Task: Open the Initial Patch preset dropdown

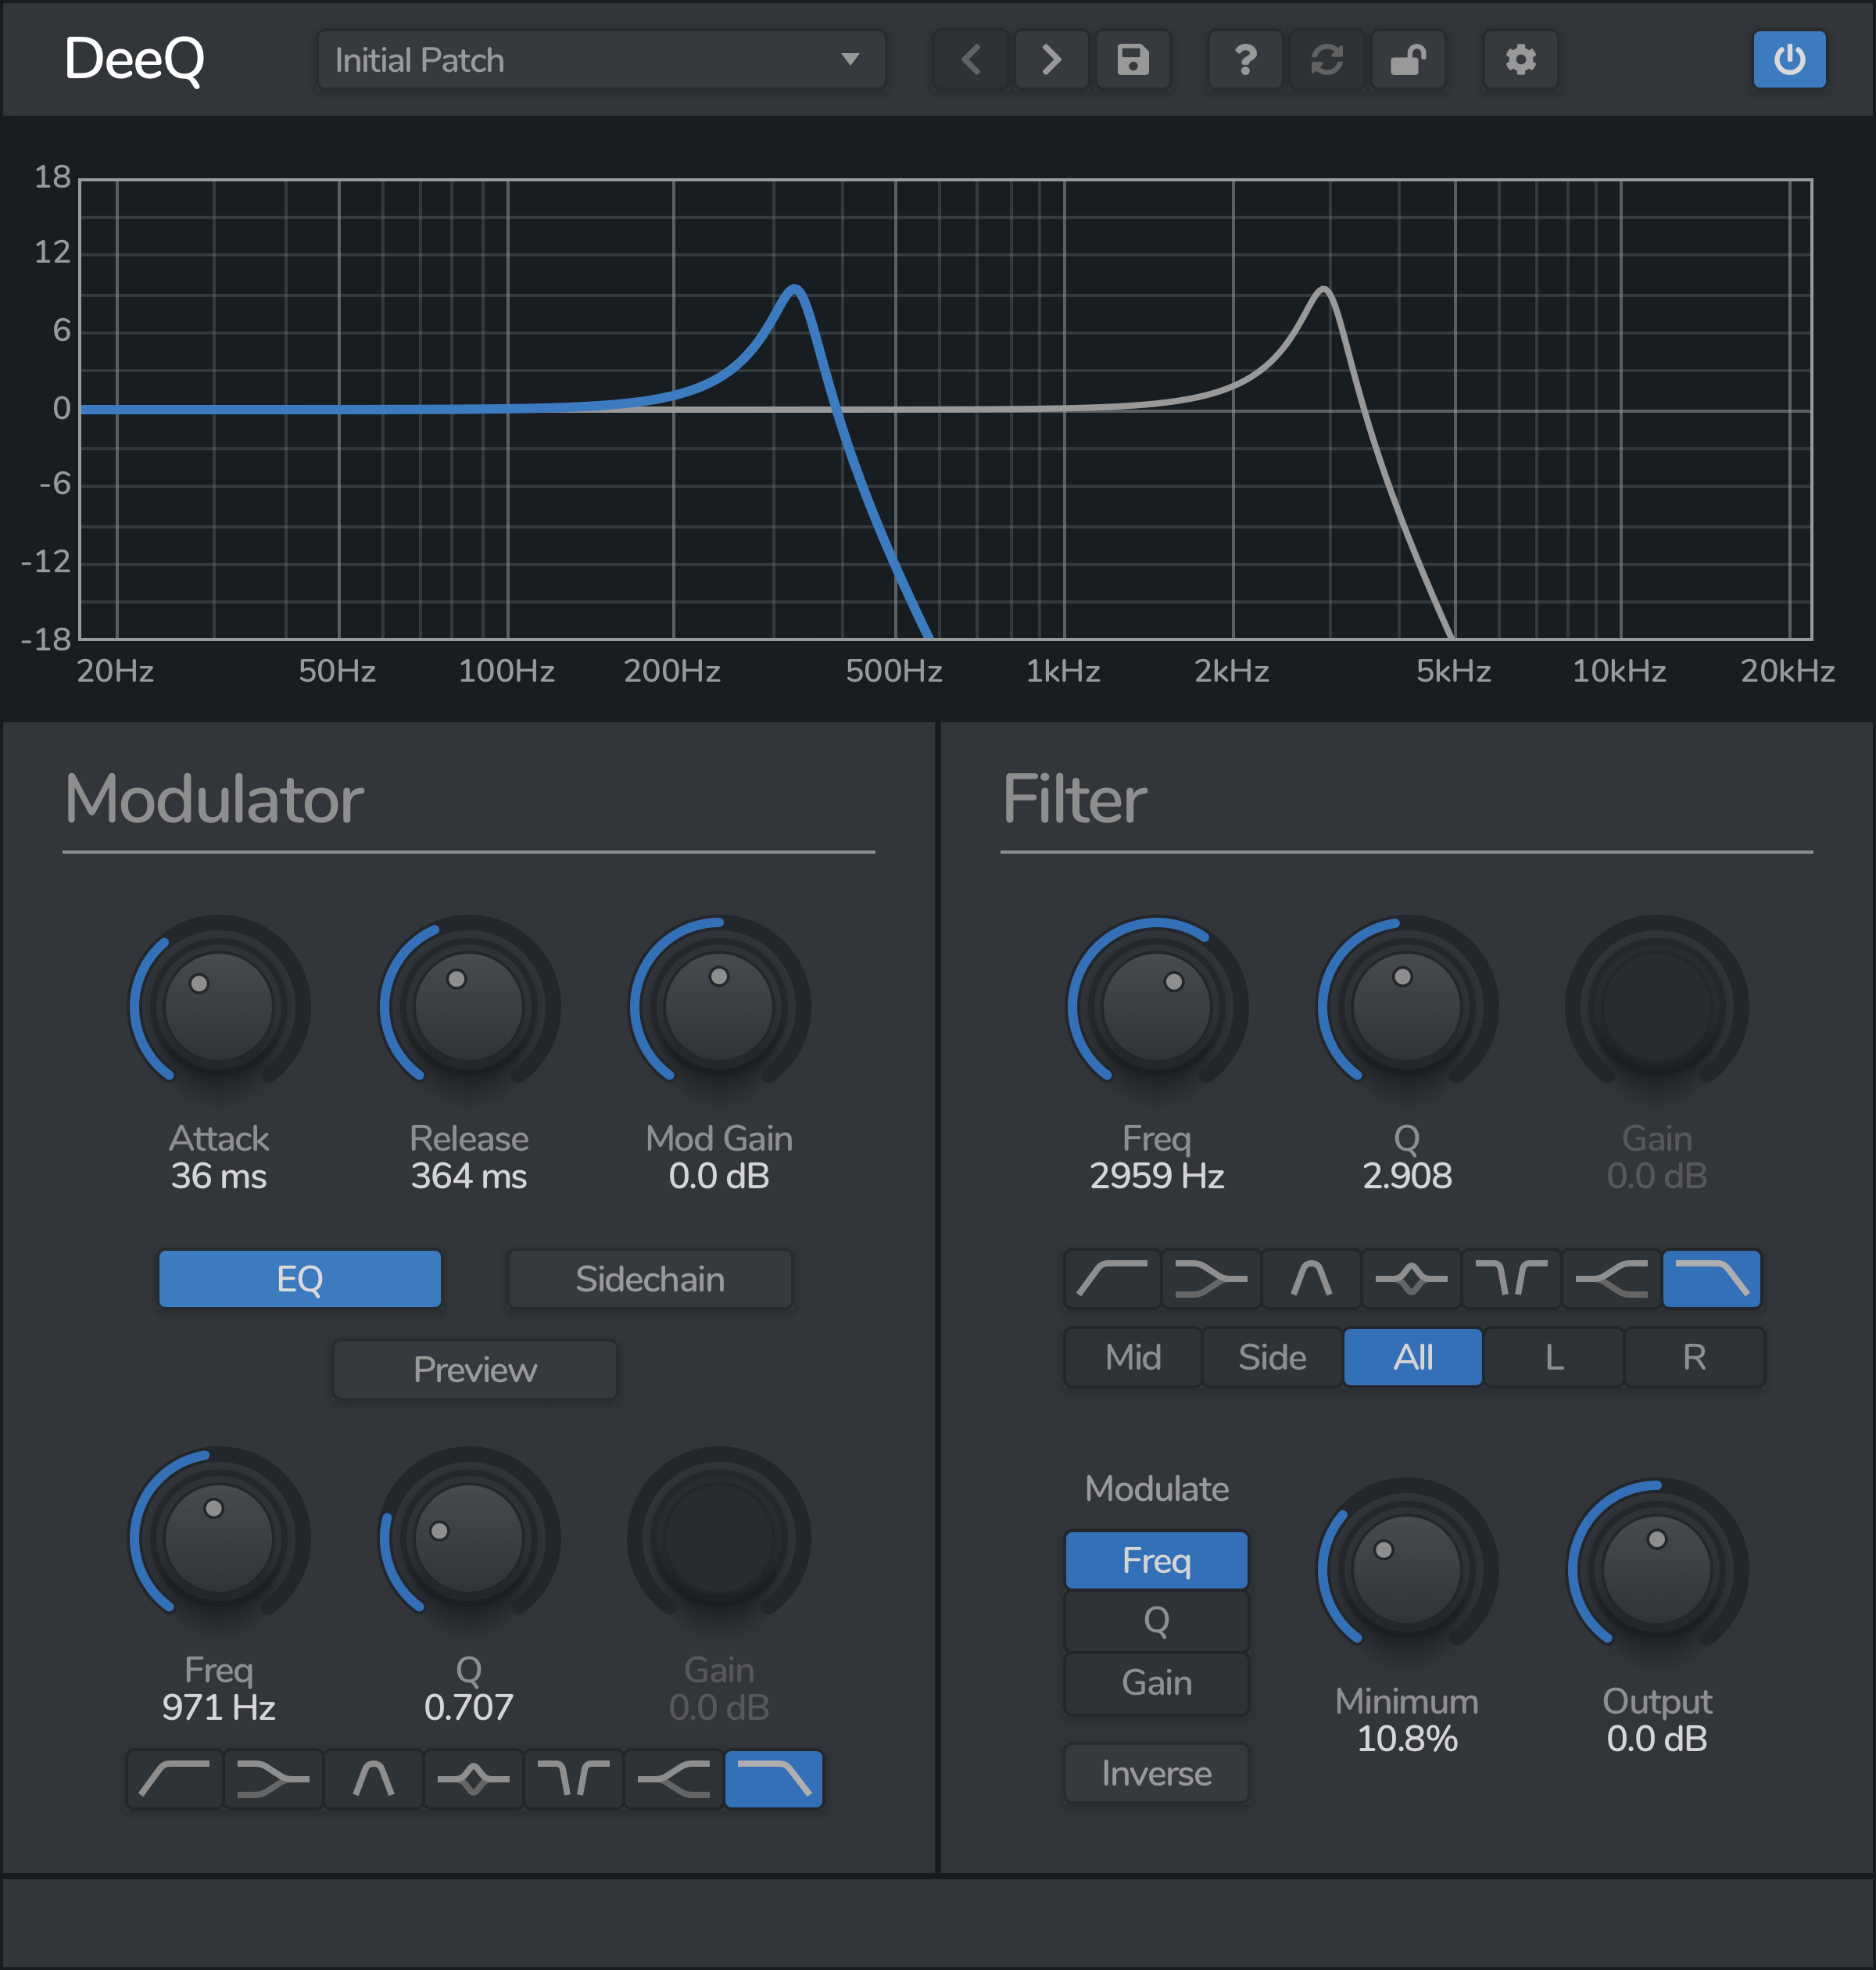Action: click(600, 60)
